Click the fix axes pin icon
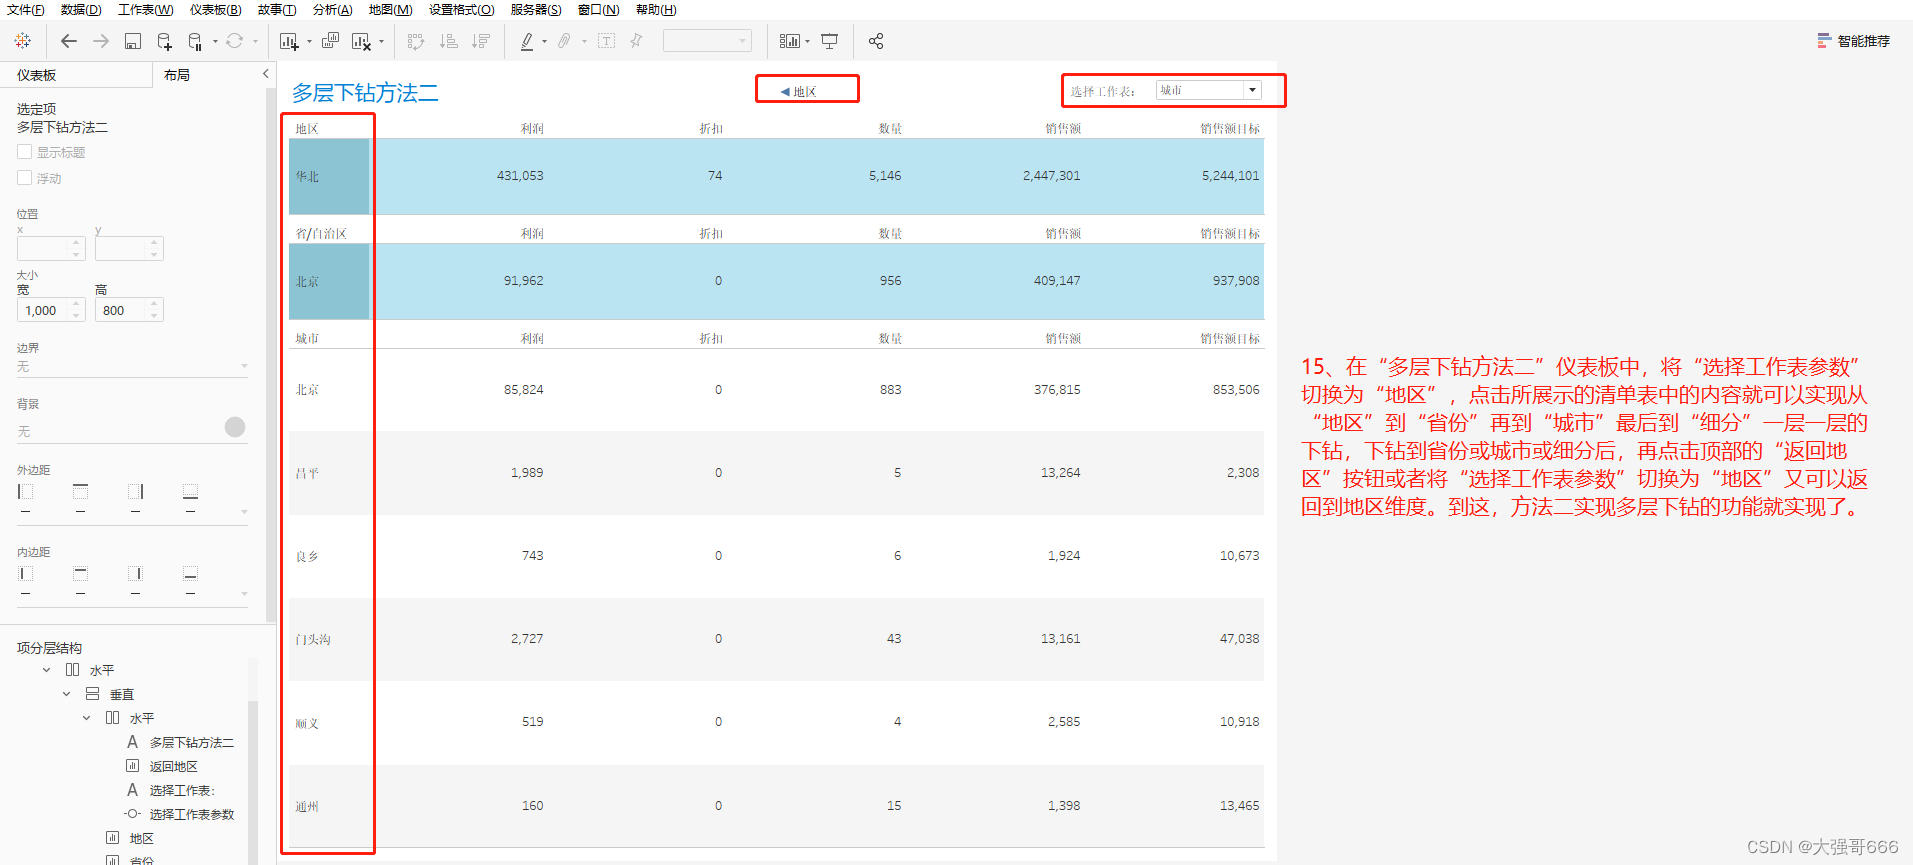This screenshot has height=865, width=1913. [636, 41]
